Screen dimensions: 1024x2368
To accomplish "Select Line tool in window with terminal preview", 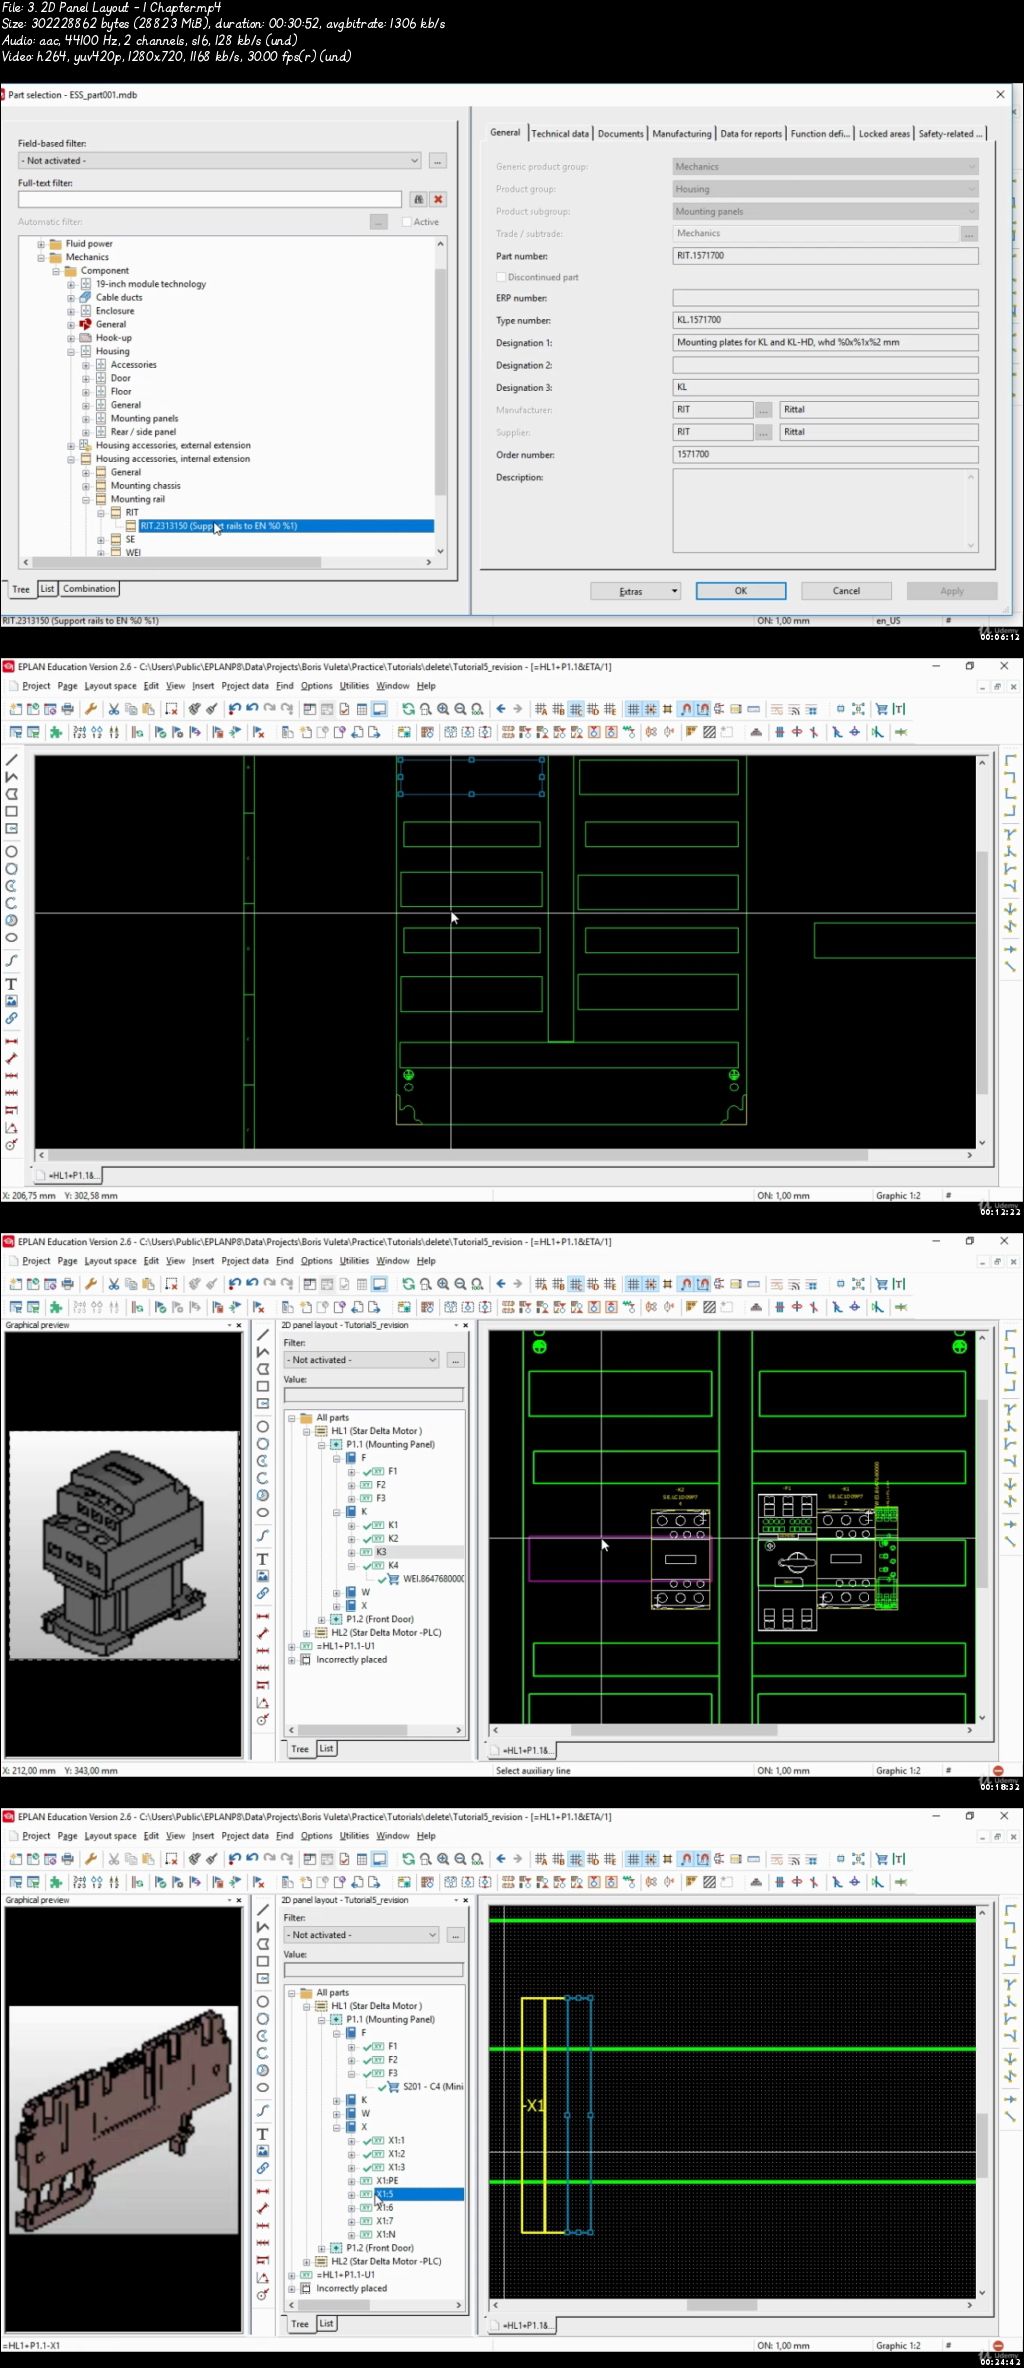I will tap(263, 1910).
